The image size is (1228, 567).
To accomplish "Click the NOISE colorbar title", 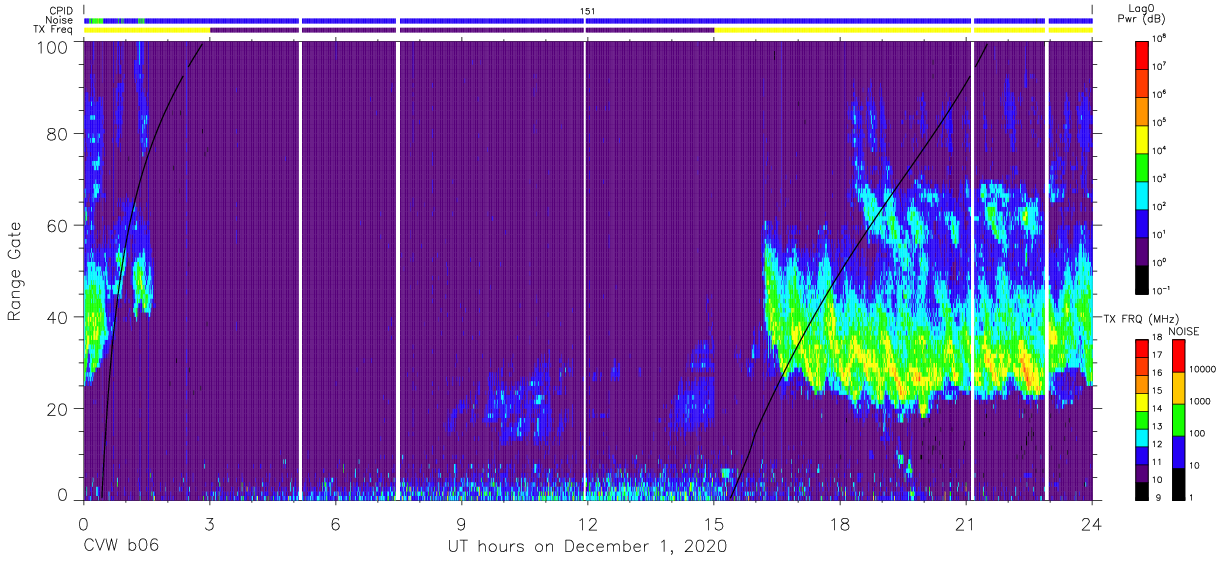I will pyautogui.click(x=1183, y=330).
